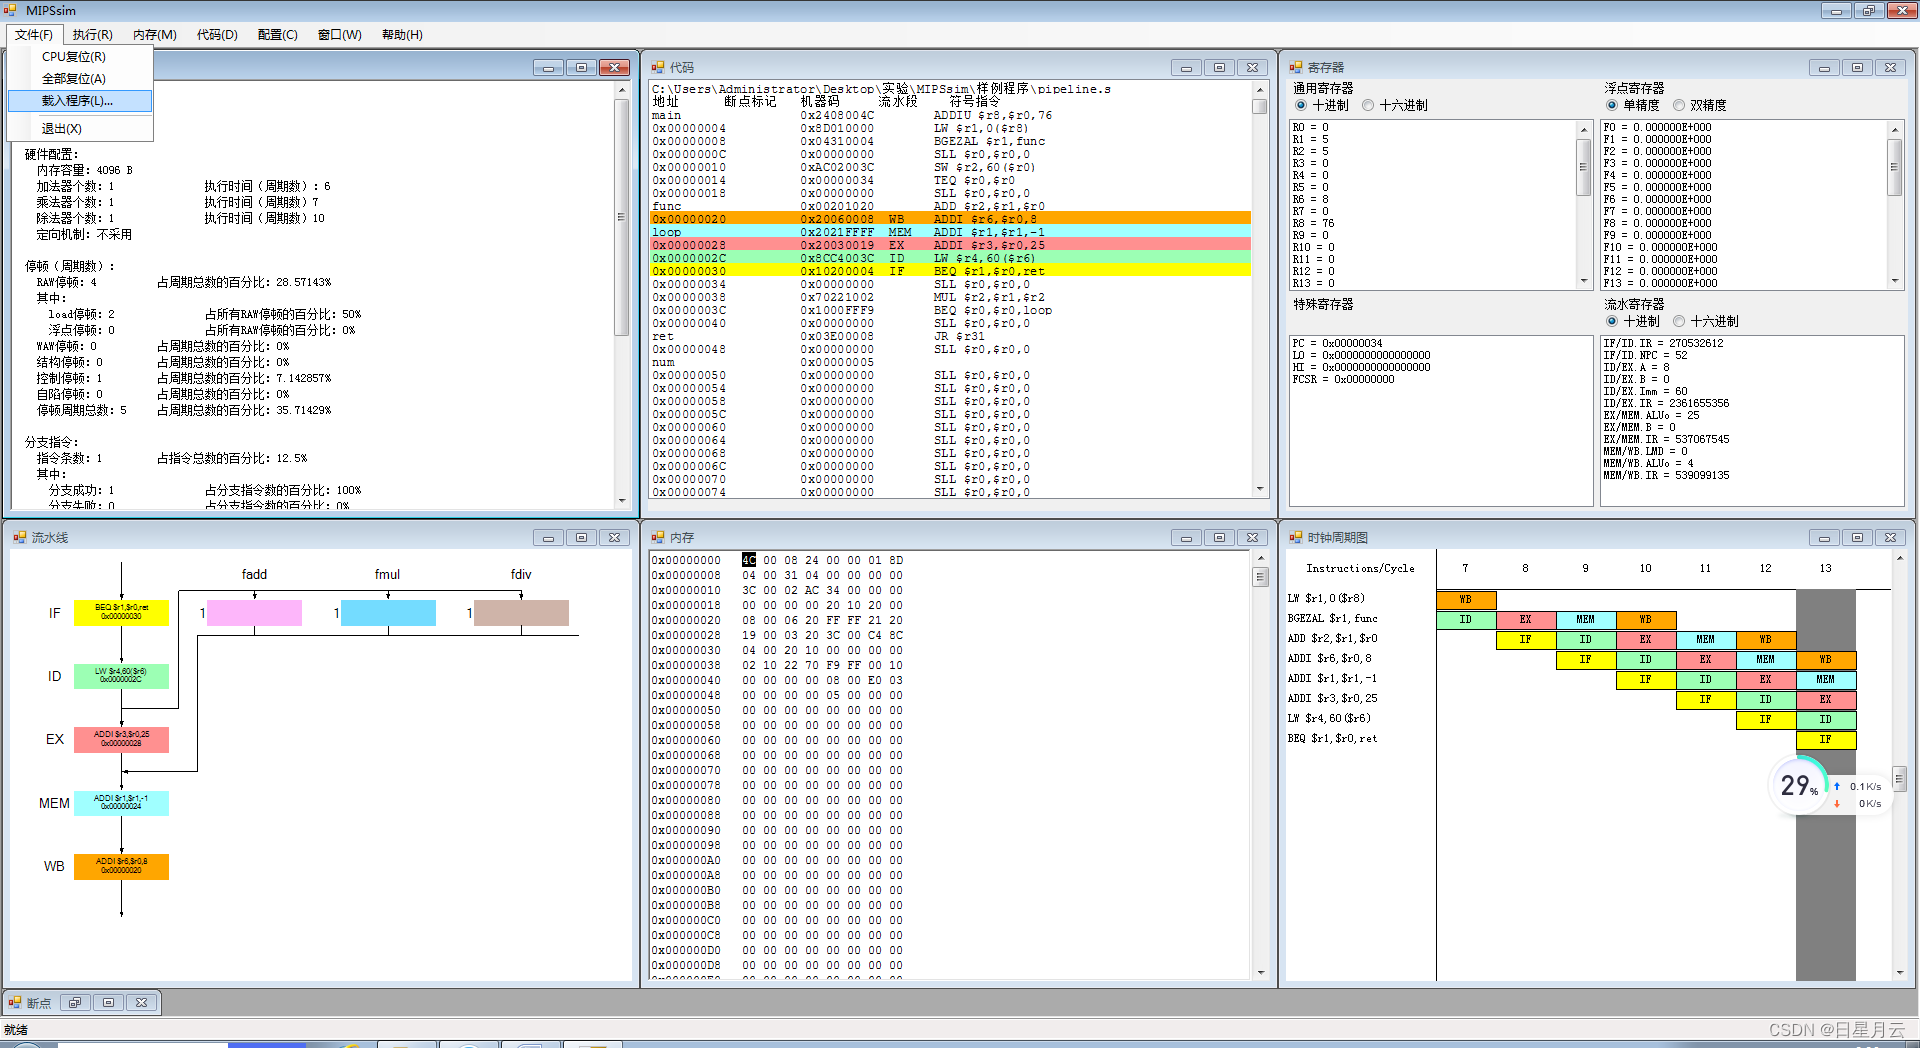
Task: Maximize the minimized 断点 window
Action: (x=108, y=1003)
